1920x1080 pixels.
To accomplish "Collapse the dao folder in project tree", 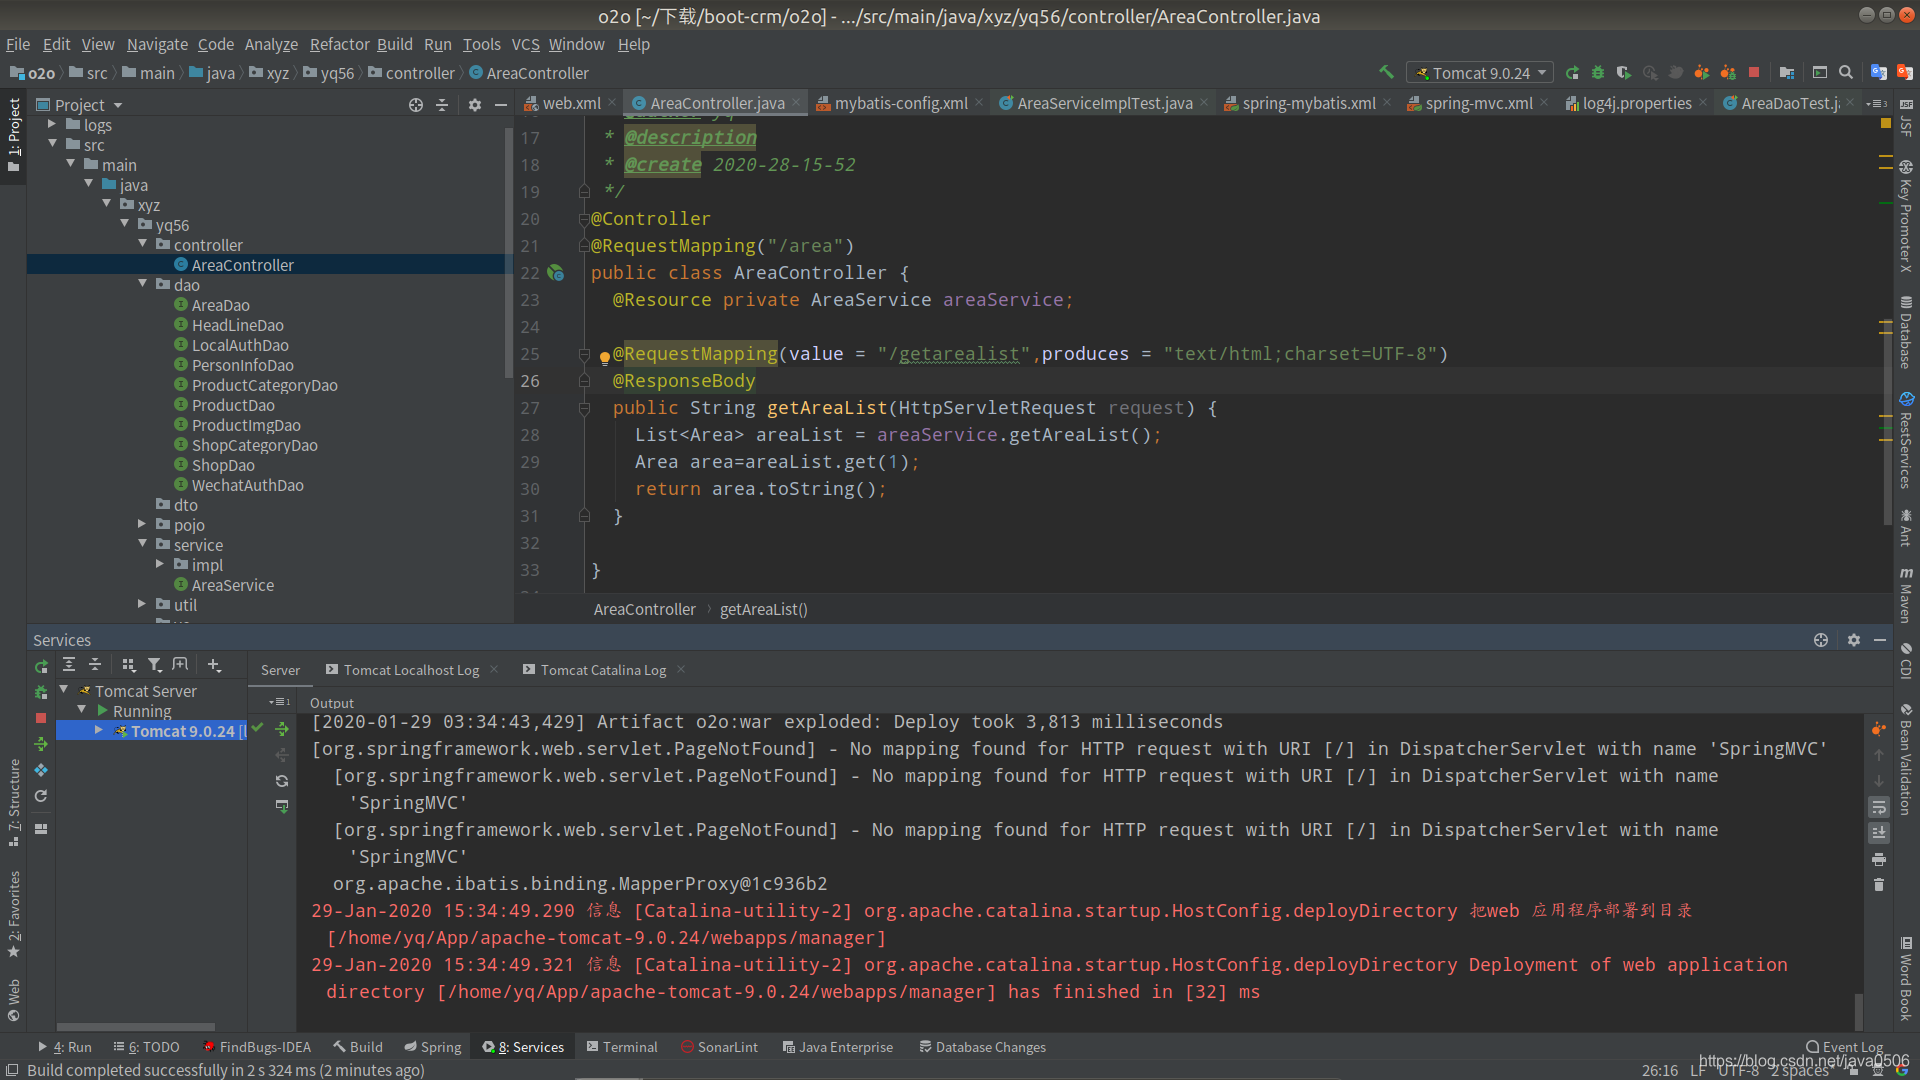I will click(x=143, y=285).
